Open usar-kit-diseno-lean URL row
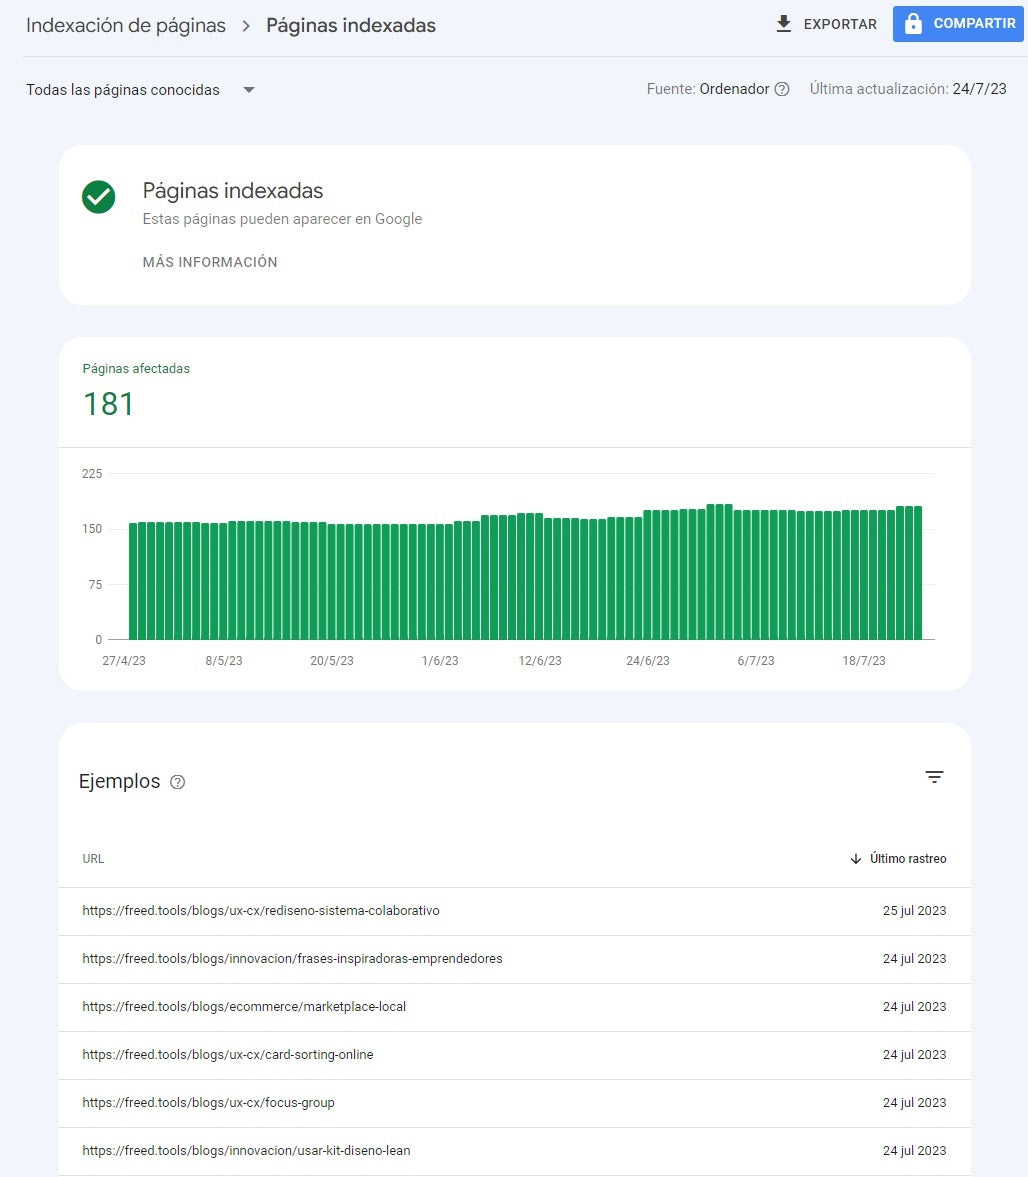The height and width of the screenshot is (1177, 1028). (x=515, y=1151)
